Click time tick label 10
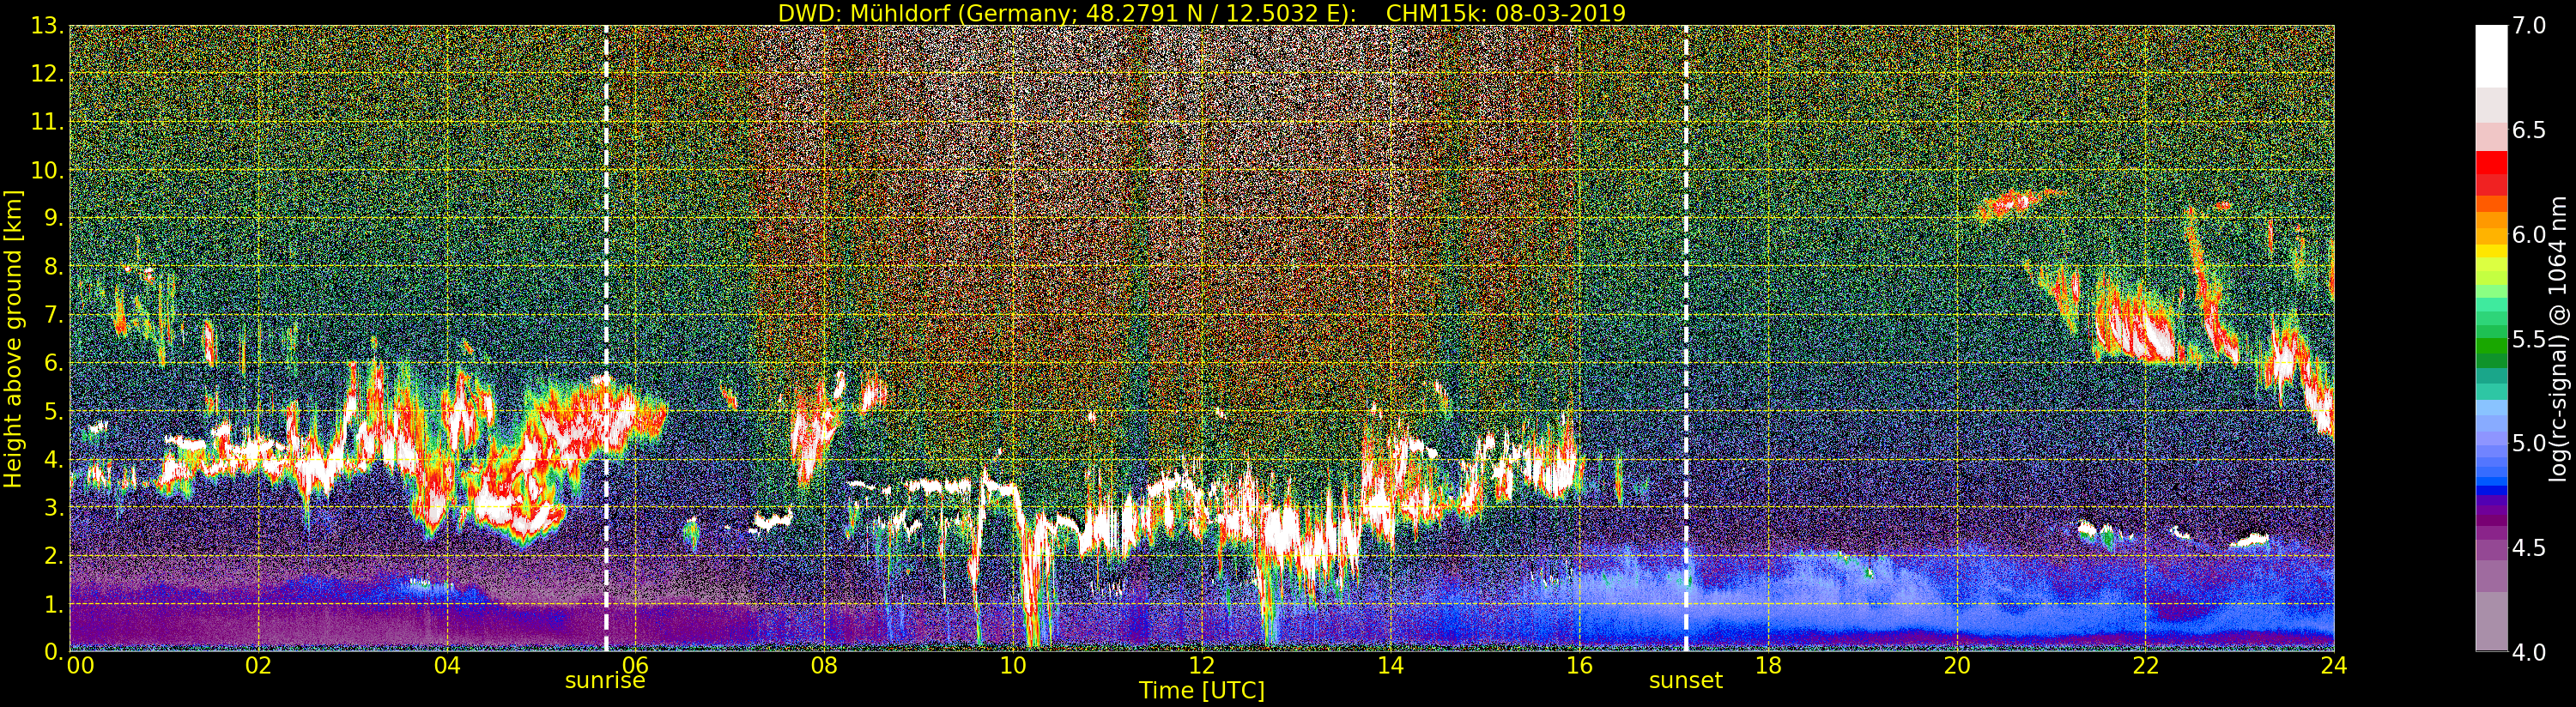The width and height of the screenshot is (2576, 707). tap(1013, 666)
